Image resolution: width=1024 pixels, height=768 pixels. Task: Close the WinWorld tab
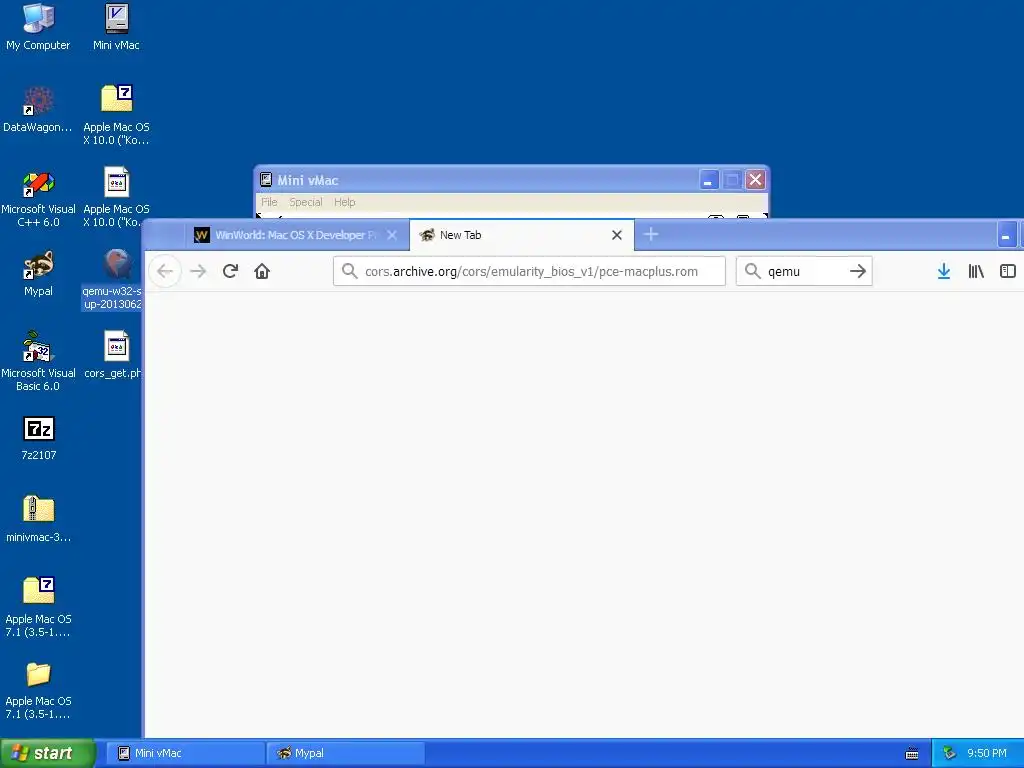pyautogui.click(x=392, y=235)
